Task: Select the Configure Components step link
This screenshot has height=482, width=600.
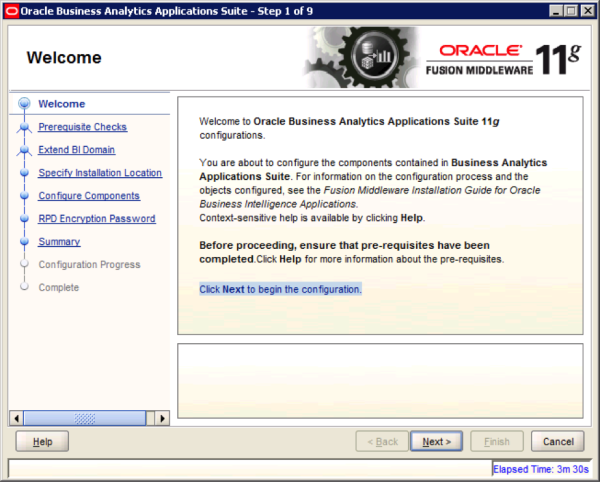Action: pos(88,196)
